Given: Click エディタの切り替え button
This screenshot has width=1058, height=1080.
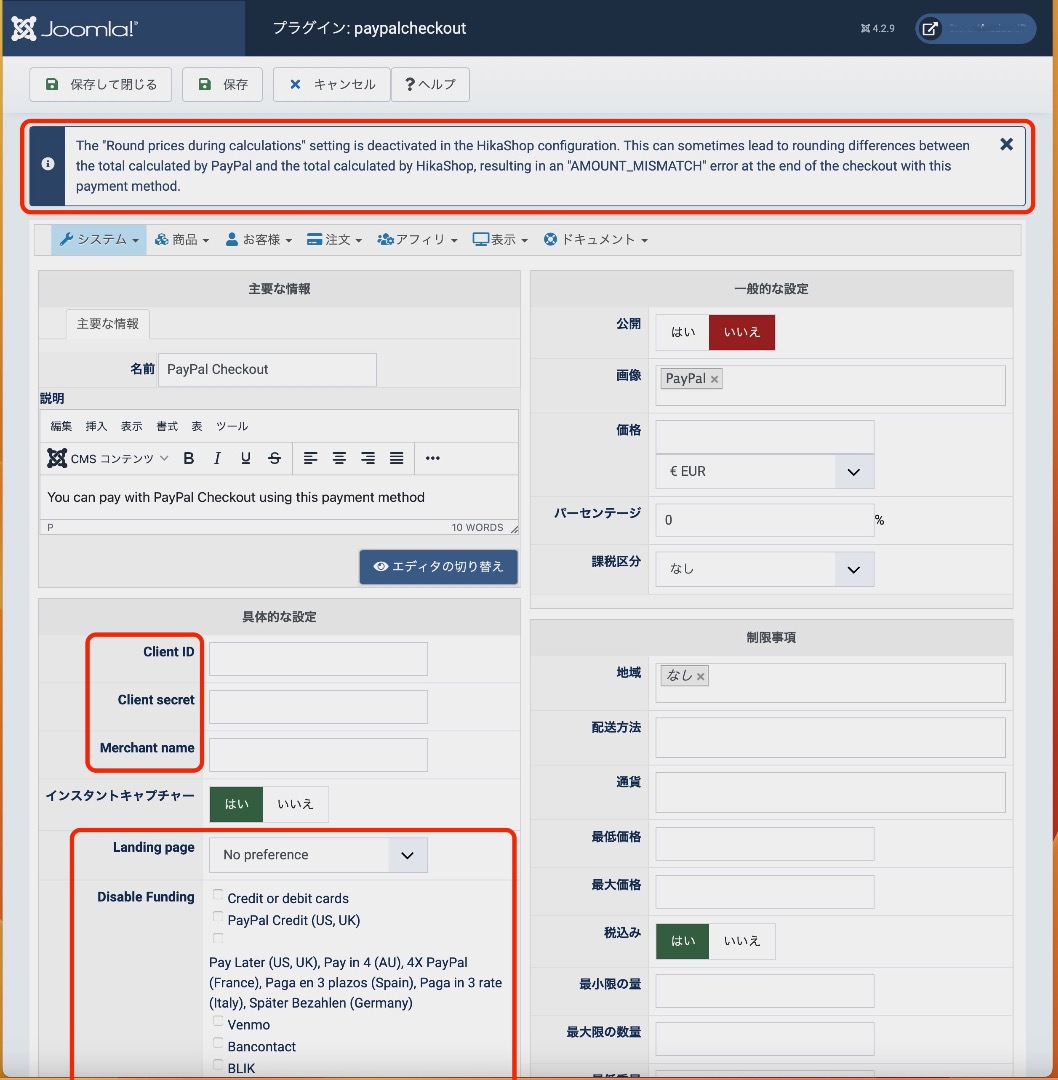Looking at the screenshot, I should 438,566.
